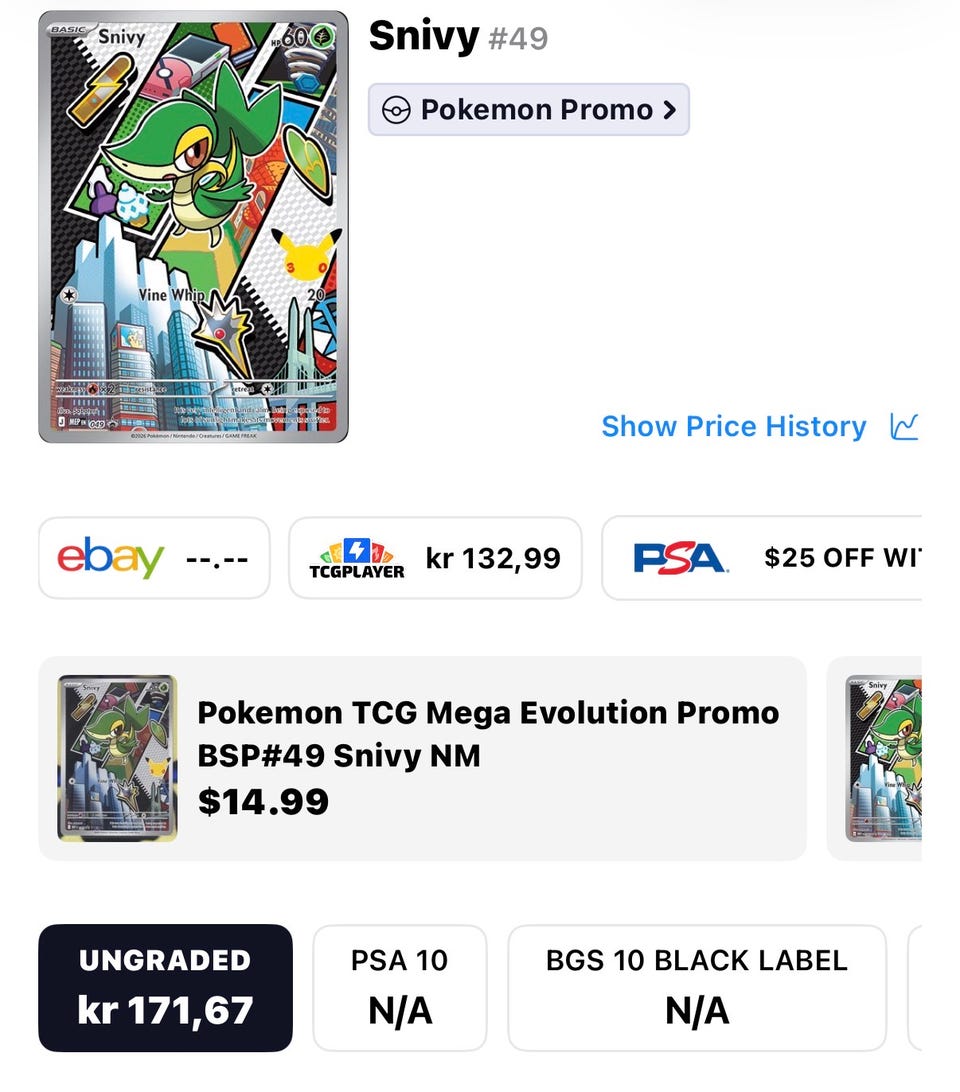Open the $25 OFF PSA promotion
The height and width of the screenshot is (1092, 960).
(x=842, y=558)
